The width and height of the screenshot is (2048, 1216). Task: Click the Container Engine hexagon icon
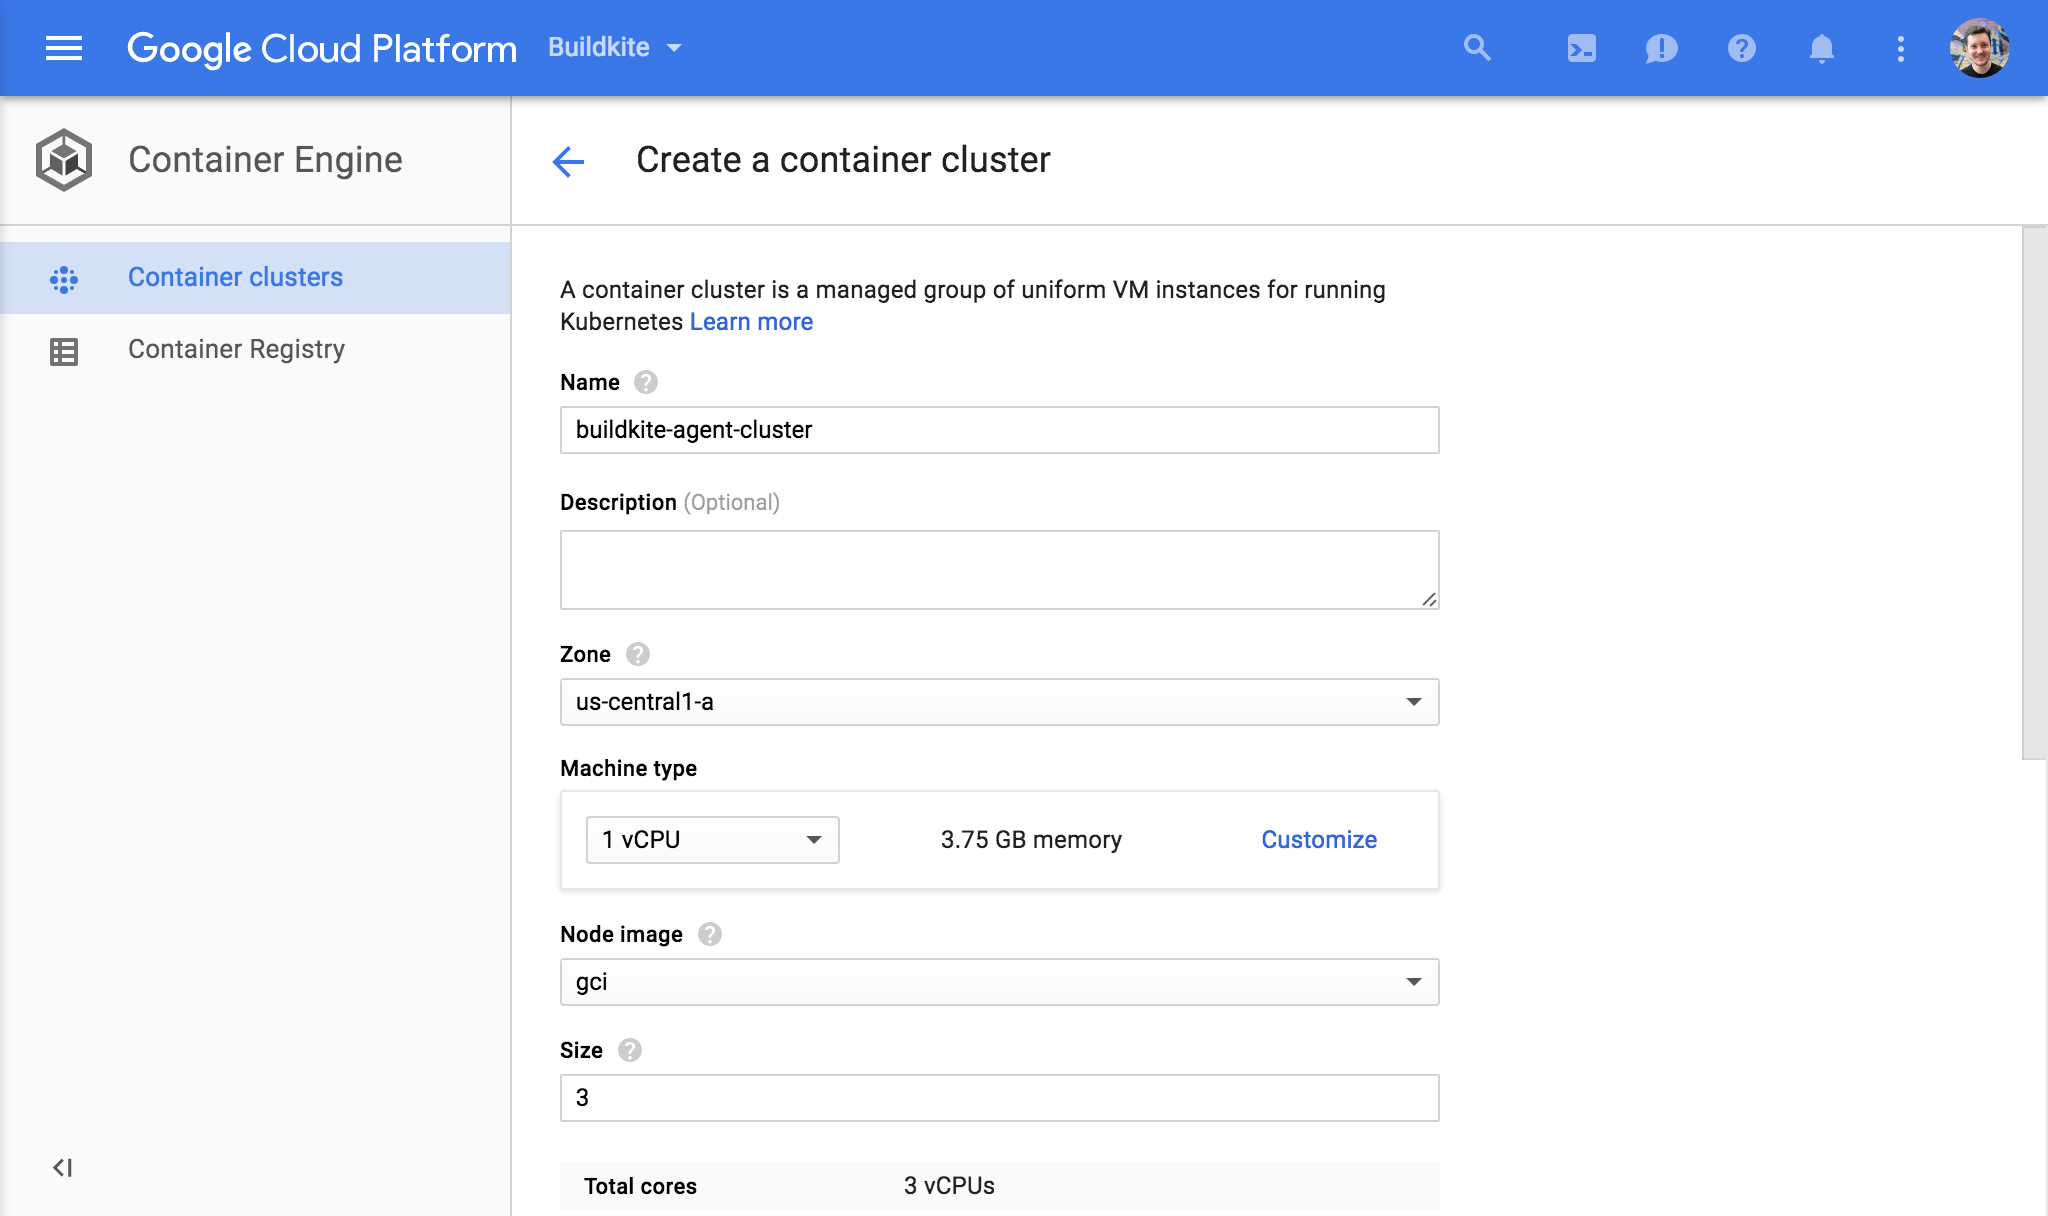click(64, 160)
